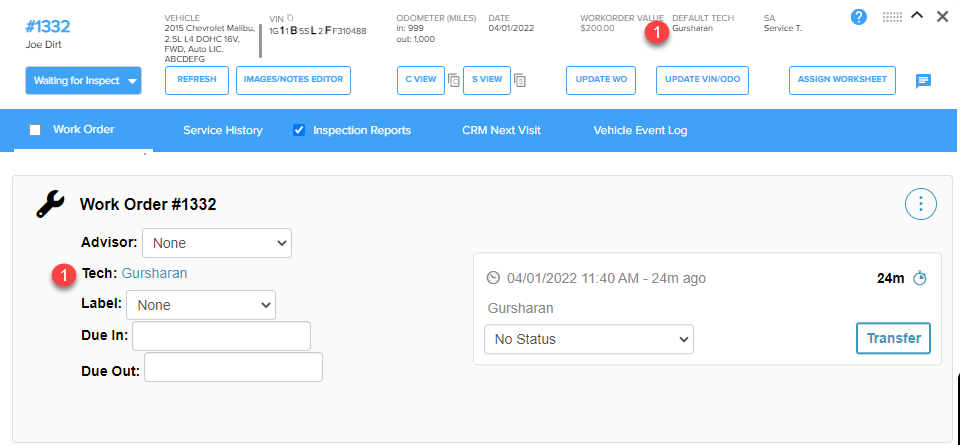Switch to the Service History tab

223,130
